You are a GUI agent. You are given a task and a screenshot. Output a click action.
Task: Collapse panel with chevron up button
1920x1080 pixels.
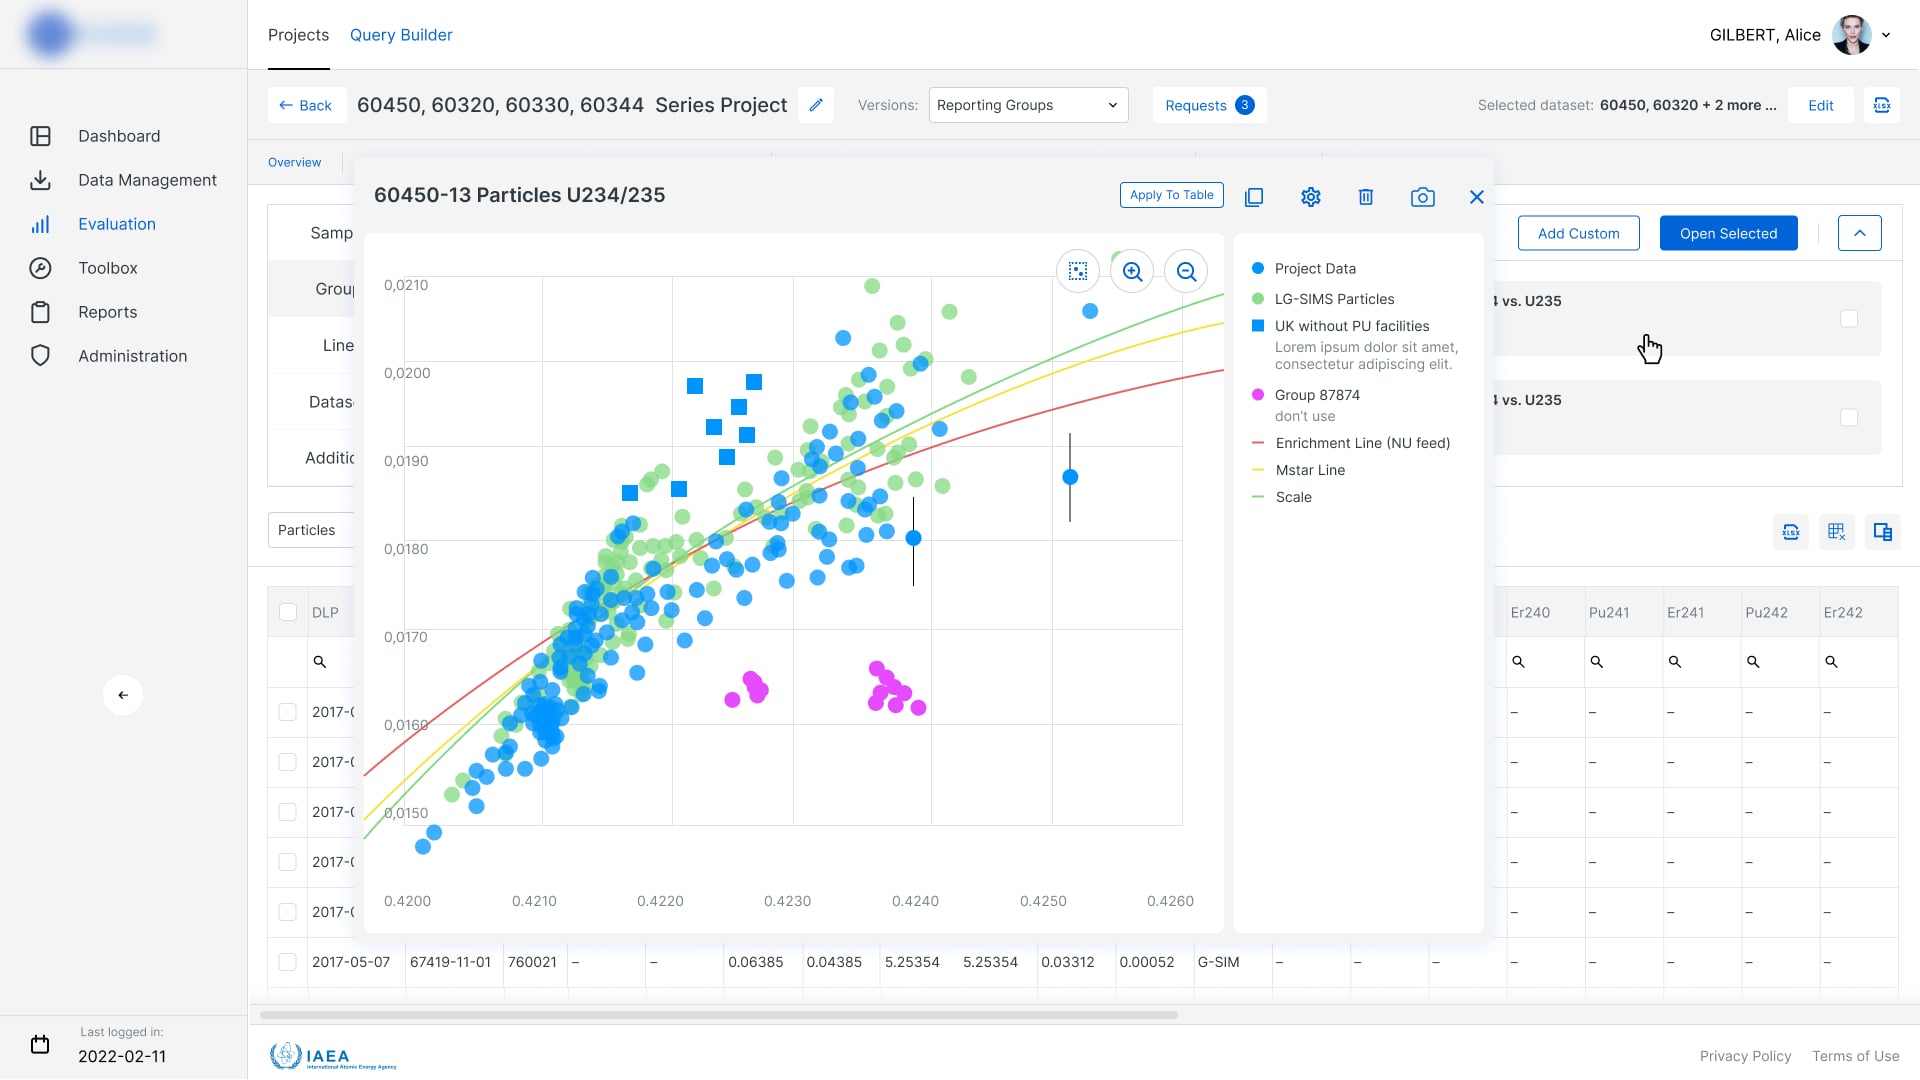click(1859, 233)
